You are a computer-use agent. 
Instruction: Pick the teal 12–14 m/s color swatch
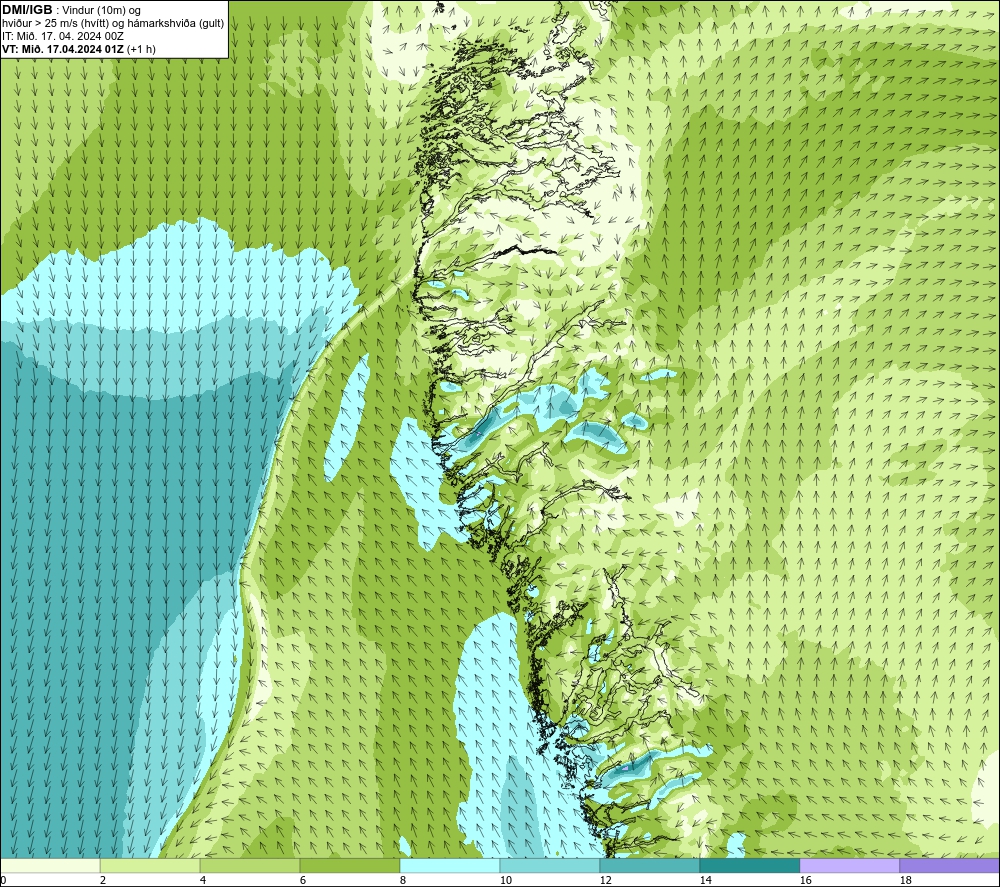[x=649, y=865]
